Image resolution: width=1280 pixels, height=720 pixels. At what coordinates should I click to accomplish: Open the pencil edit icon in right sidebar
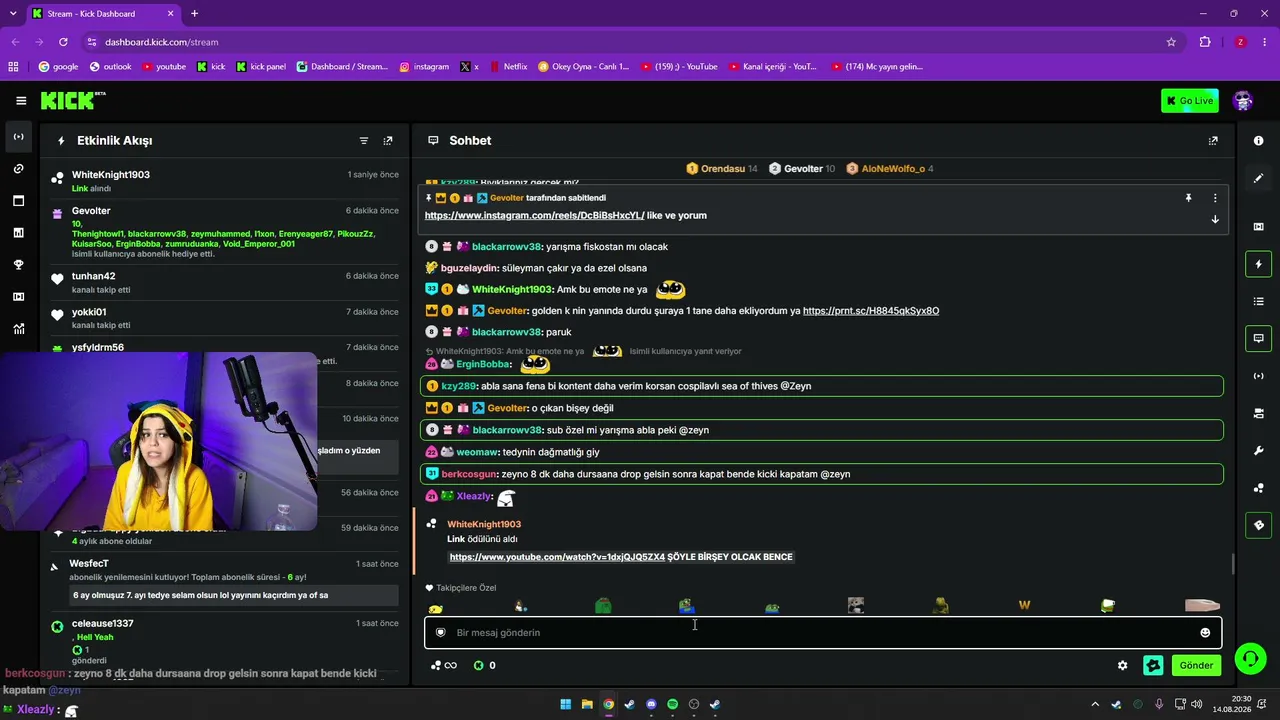coord(1258,178)
